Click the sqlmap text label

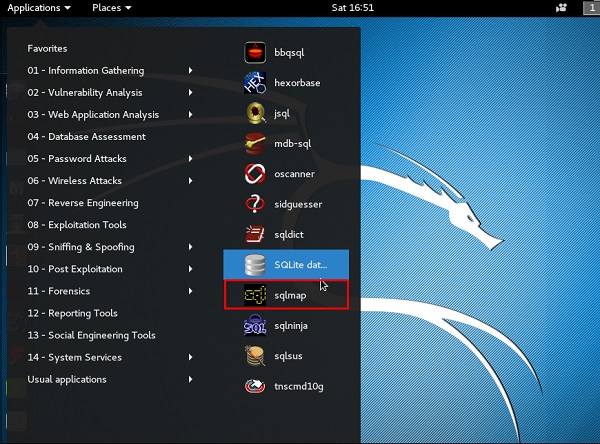click(290, 295)
